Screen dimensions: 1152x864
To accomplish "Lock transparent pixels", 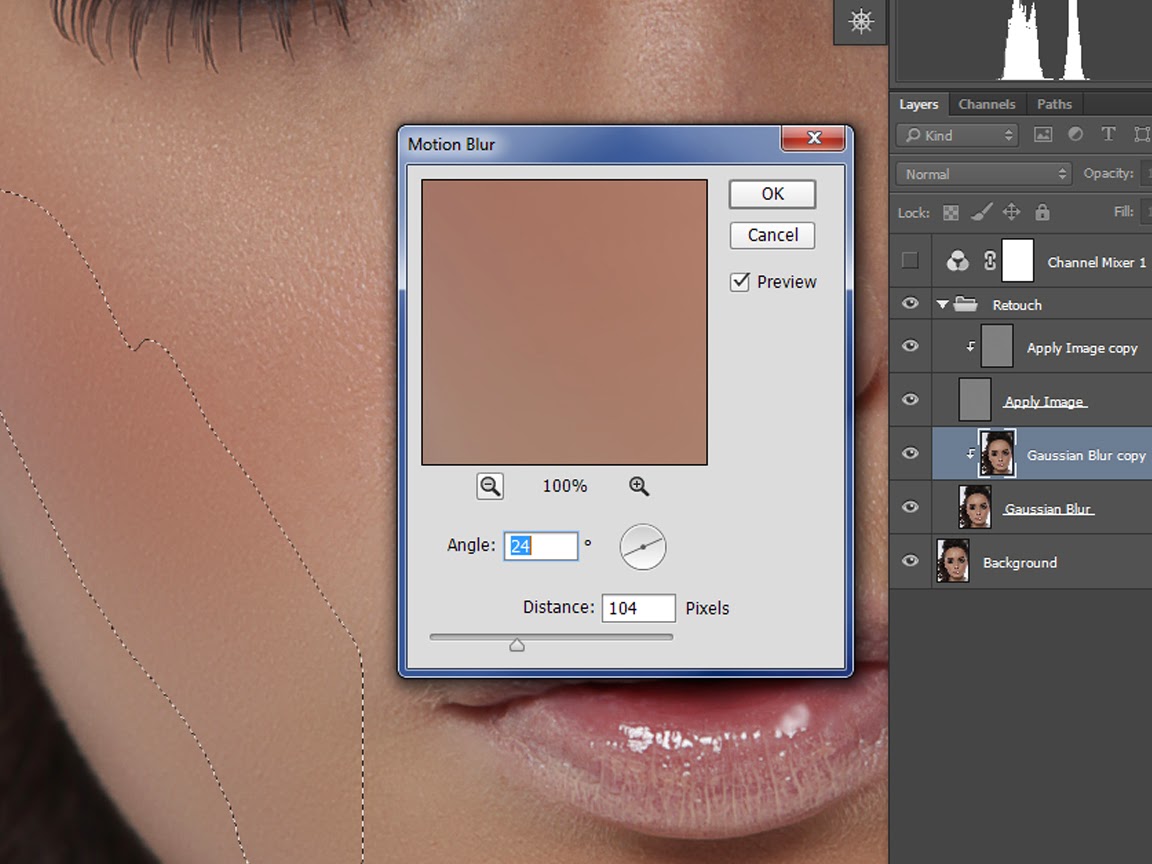I will (951, 212).
